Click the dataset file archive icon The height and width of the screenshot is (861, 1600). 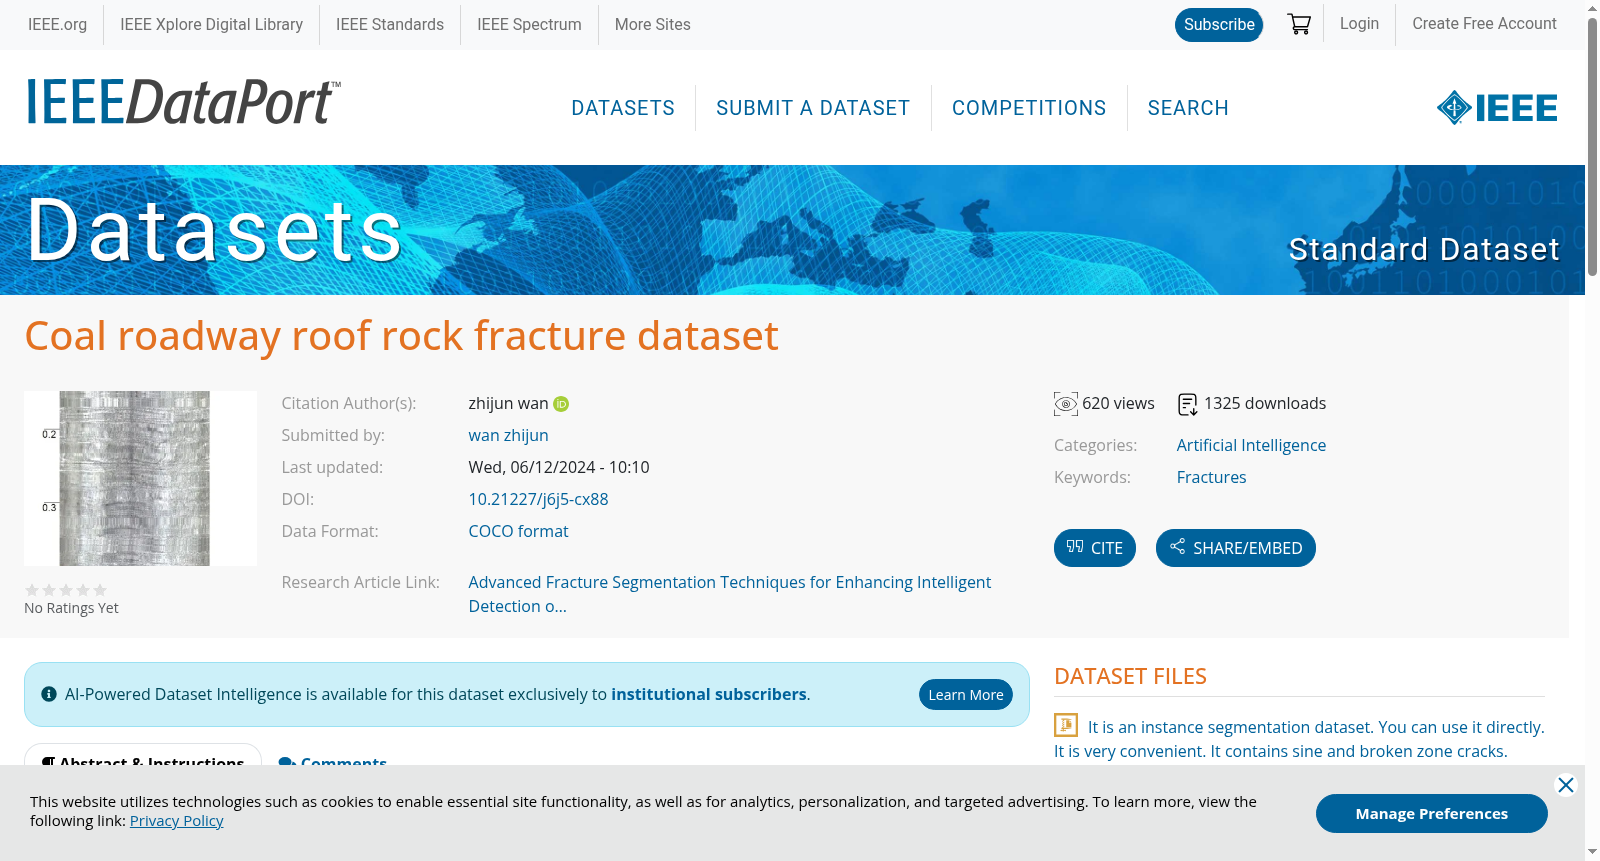pos(1066,725)
